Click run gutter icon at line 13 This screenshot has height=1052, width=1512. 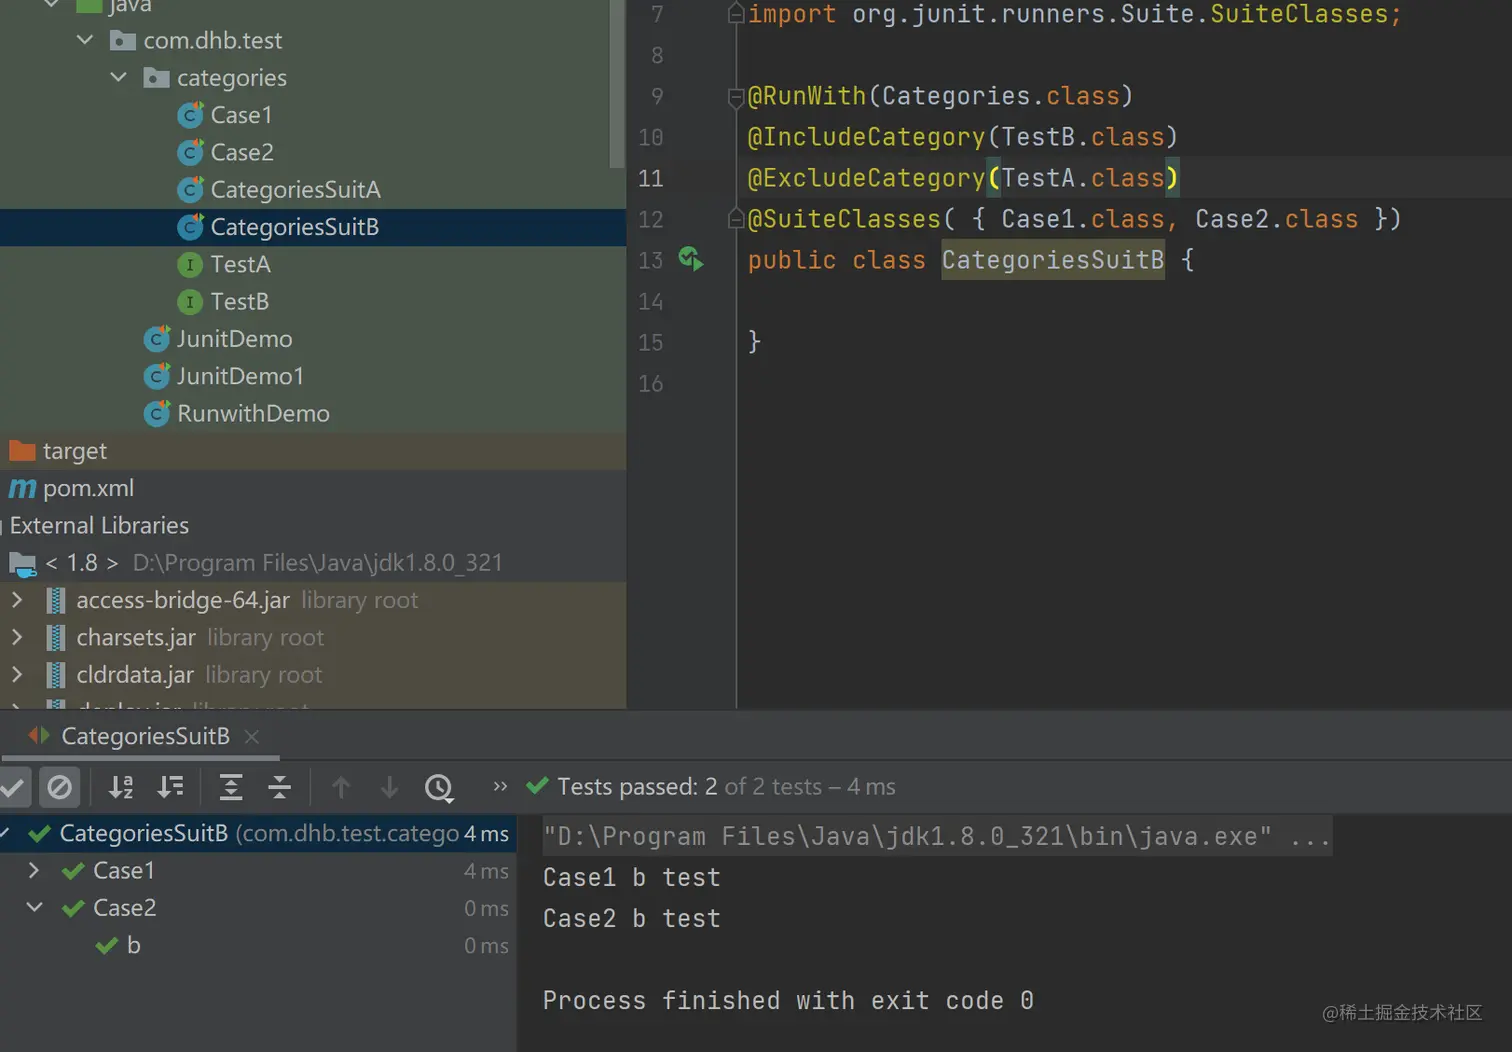pos(691,260)
